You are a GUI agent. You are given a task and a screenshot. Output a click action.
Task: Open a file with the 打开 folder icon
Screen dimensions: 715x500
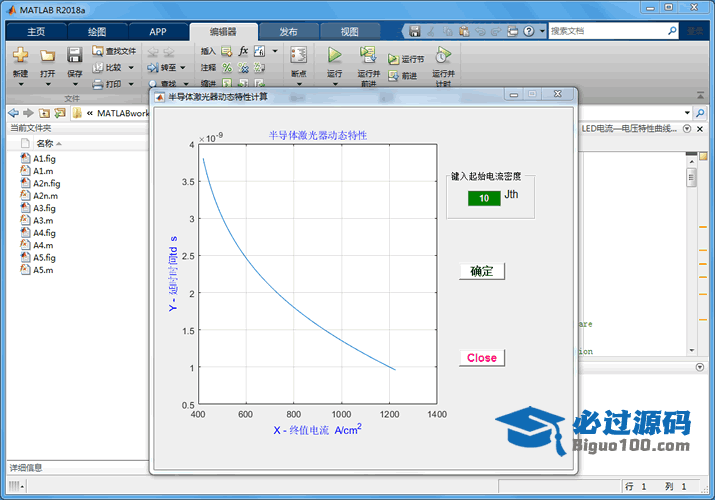click(47, 55)
